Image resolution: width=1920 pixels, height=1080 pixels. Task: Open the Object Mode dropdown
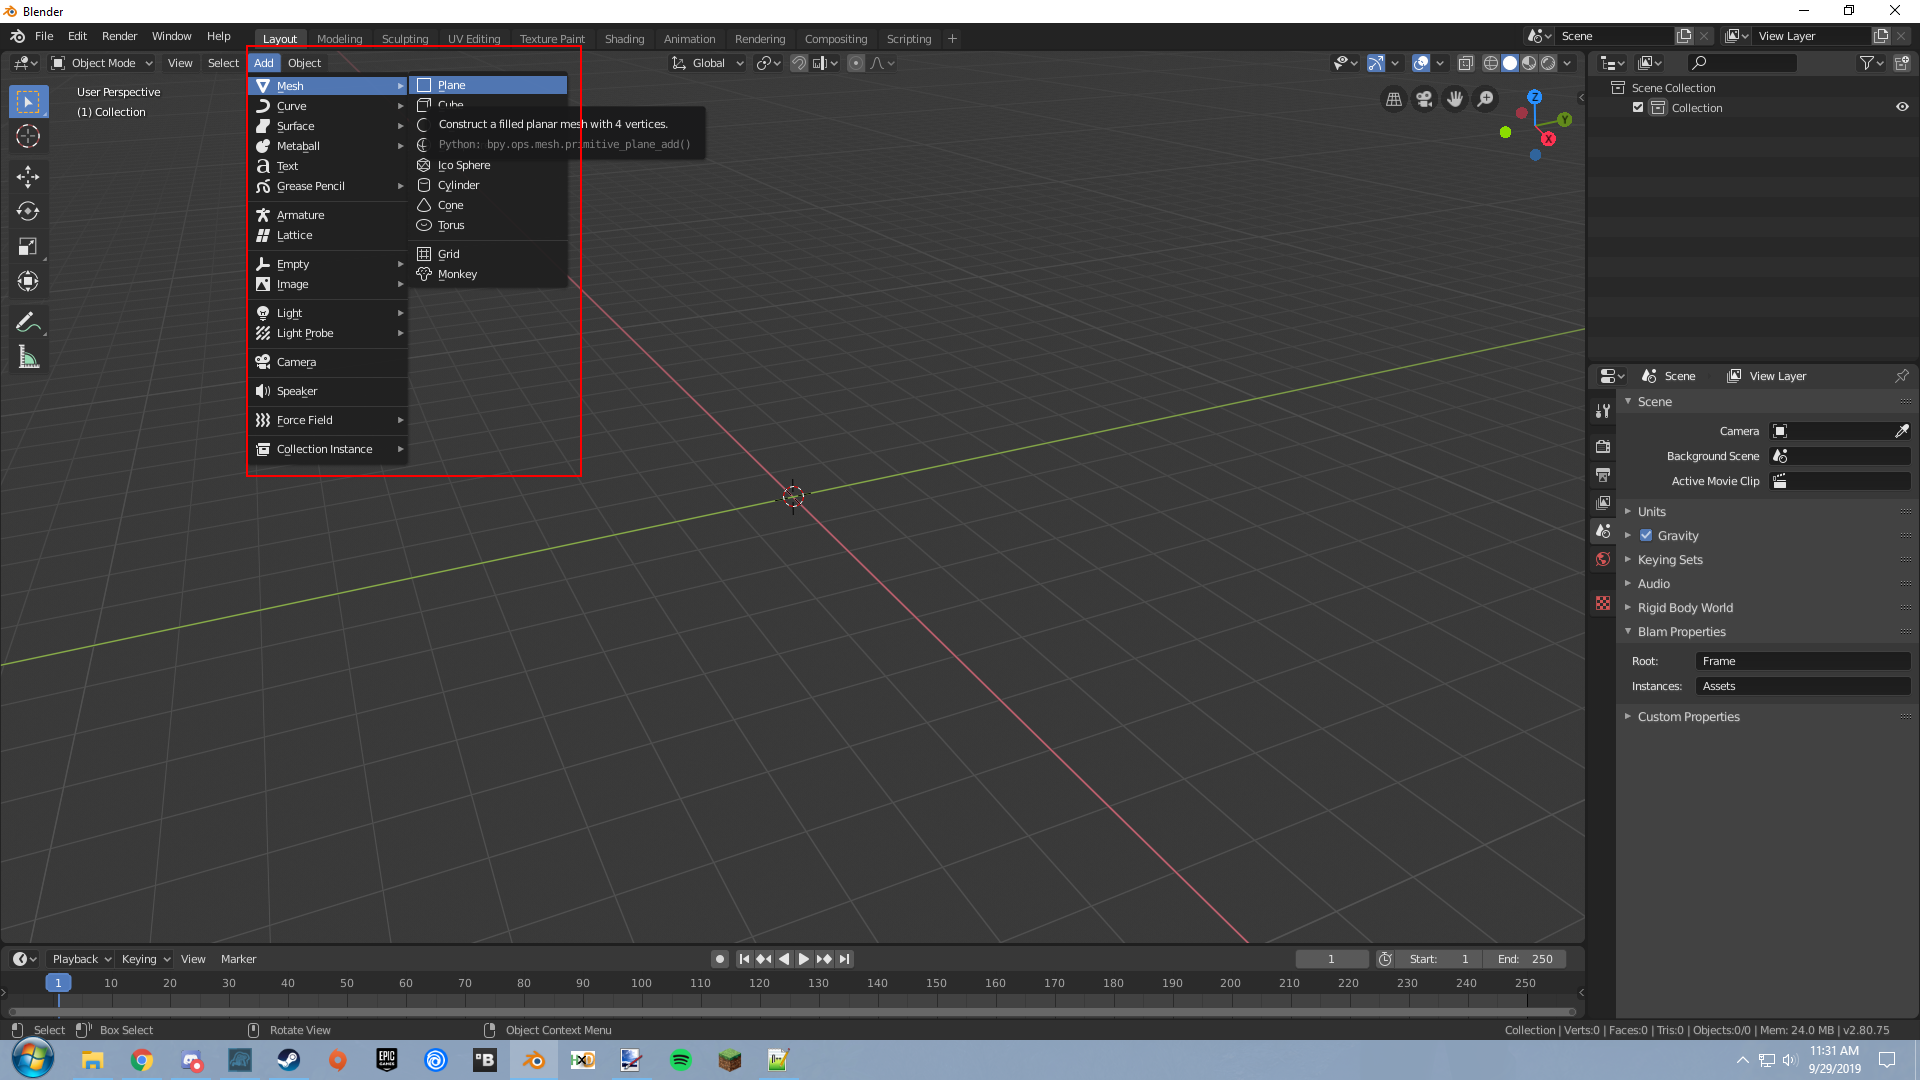tap(102, 63)
